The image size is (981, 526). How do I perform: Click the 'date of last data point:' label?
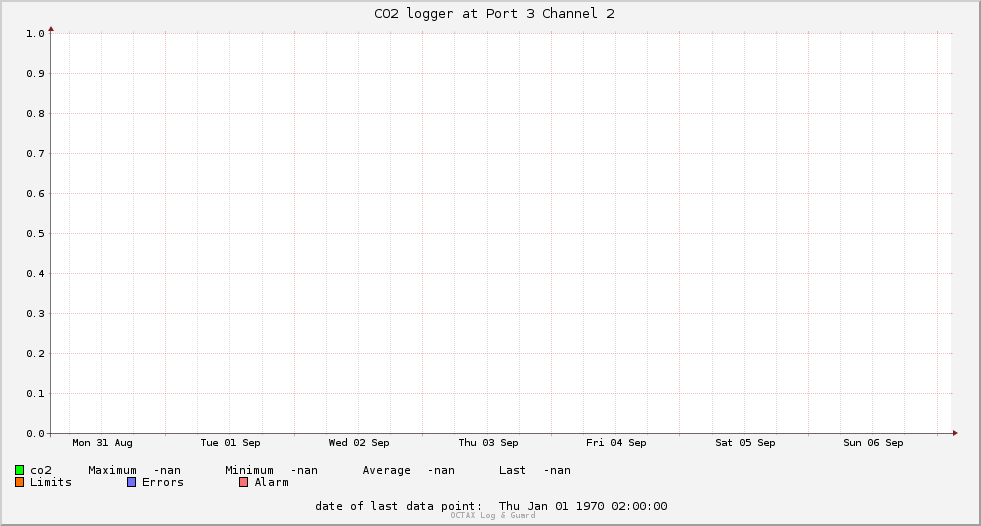click(399, 506)
